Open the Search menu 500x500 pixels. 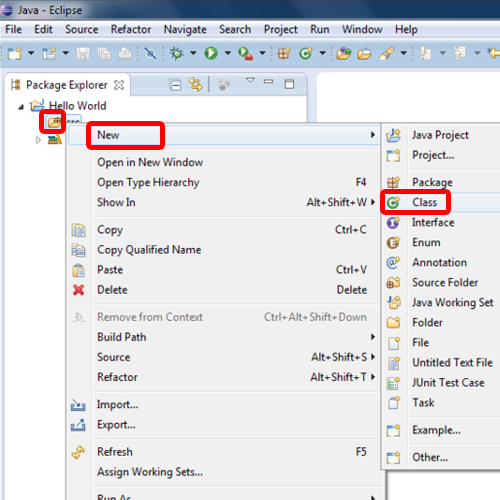click(235, 29)
